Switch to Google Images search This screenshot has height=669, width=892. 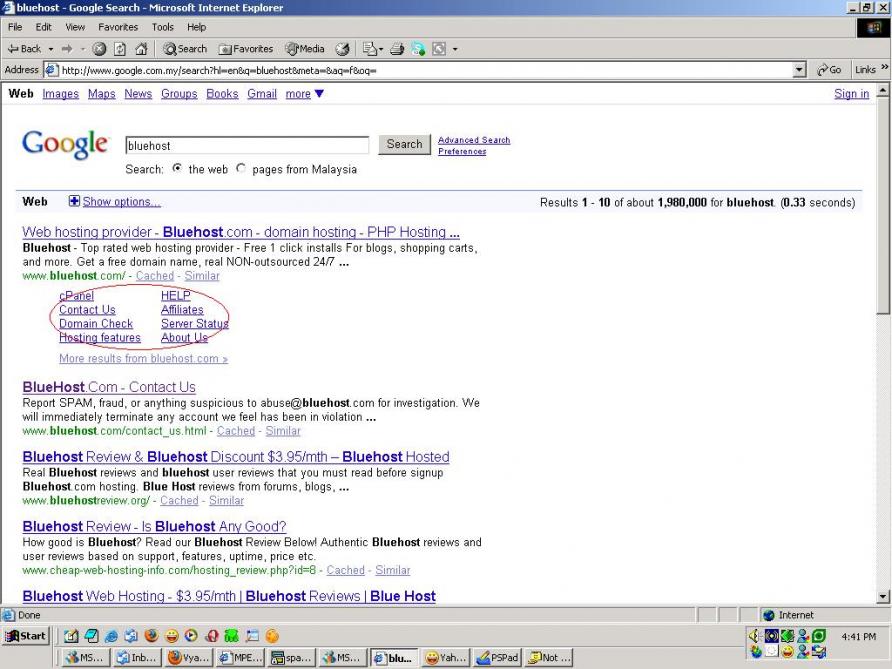60,94
